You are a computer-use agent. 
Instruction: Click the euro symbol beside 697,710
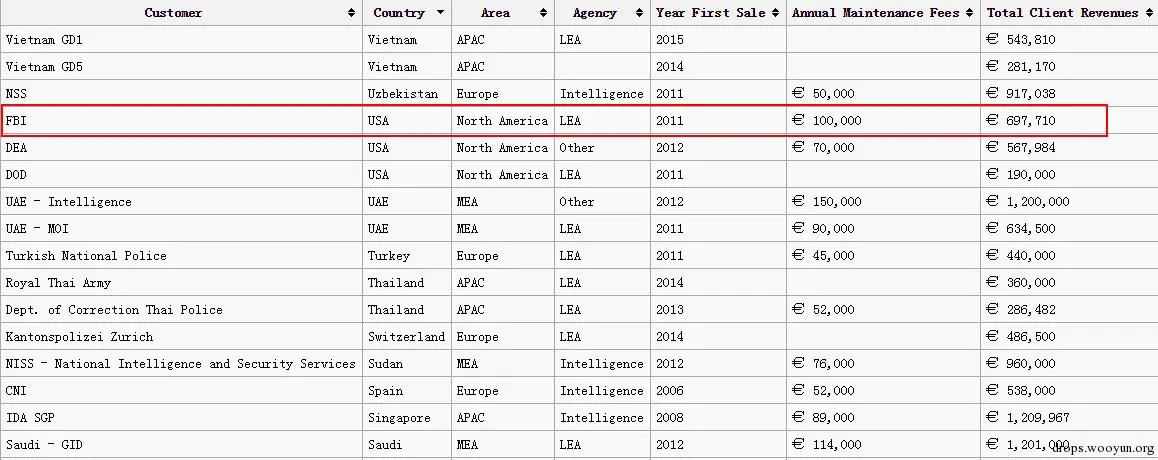(993, 120)
